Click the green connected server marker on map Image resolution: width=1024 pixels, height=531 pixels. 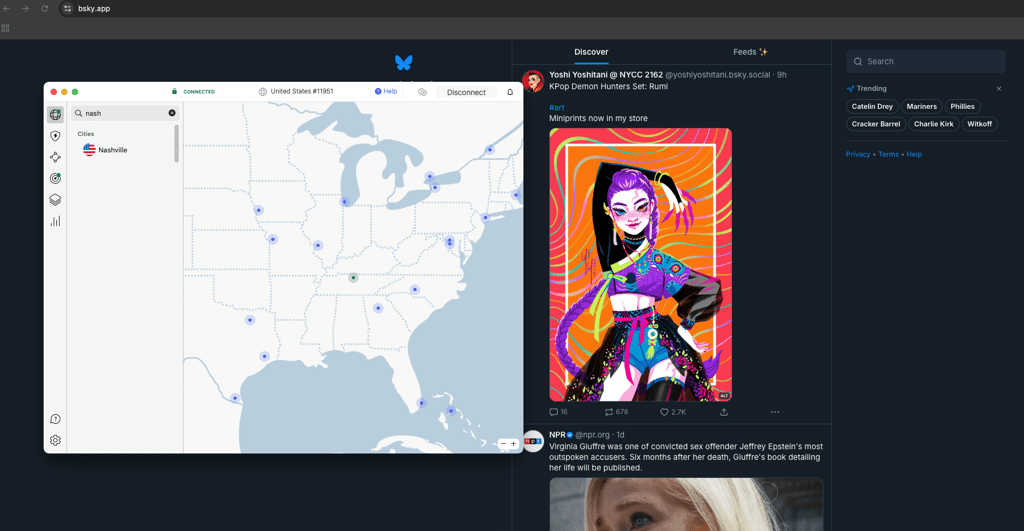click(x=353, y=278)
